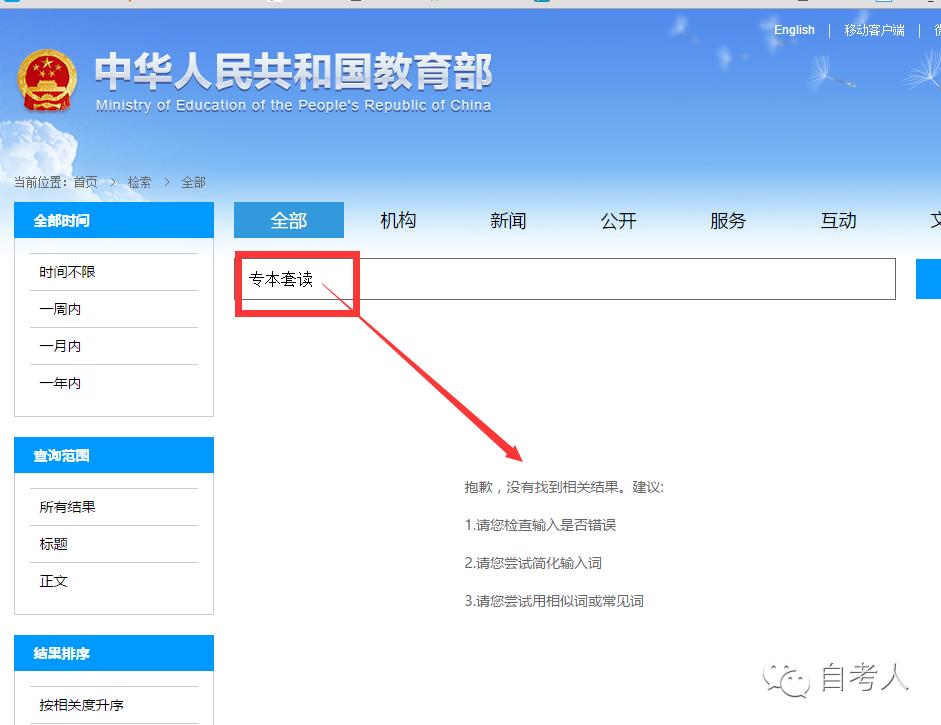Switch to the 公开 tab
The height and width of the screenshot is (725, 941).
click(618, 220)
